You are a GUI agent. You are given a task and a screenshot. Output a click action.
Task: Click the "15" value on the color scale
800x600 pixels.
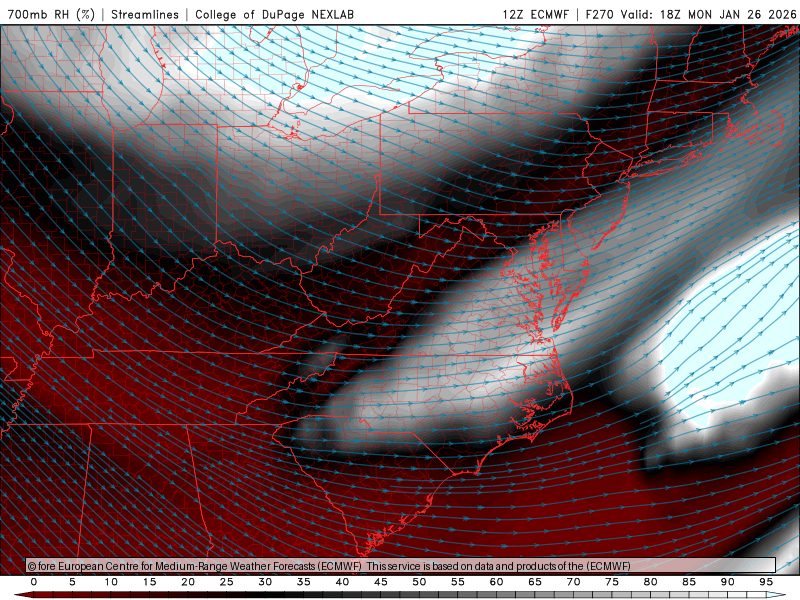point(149,582)
